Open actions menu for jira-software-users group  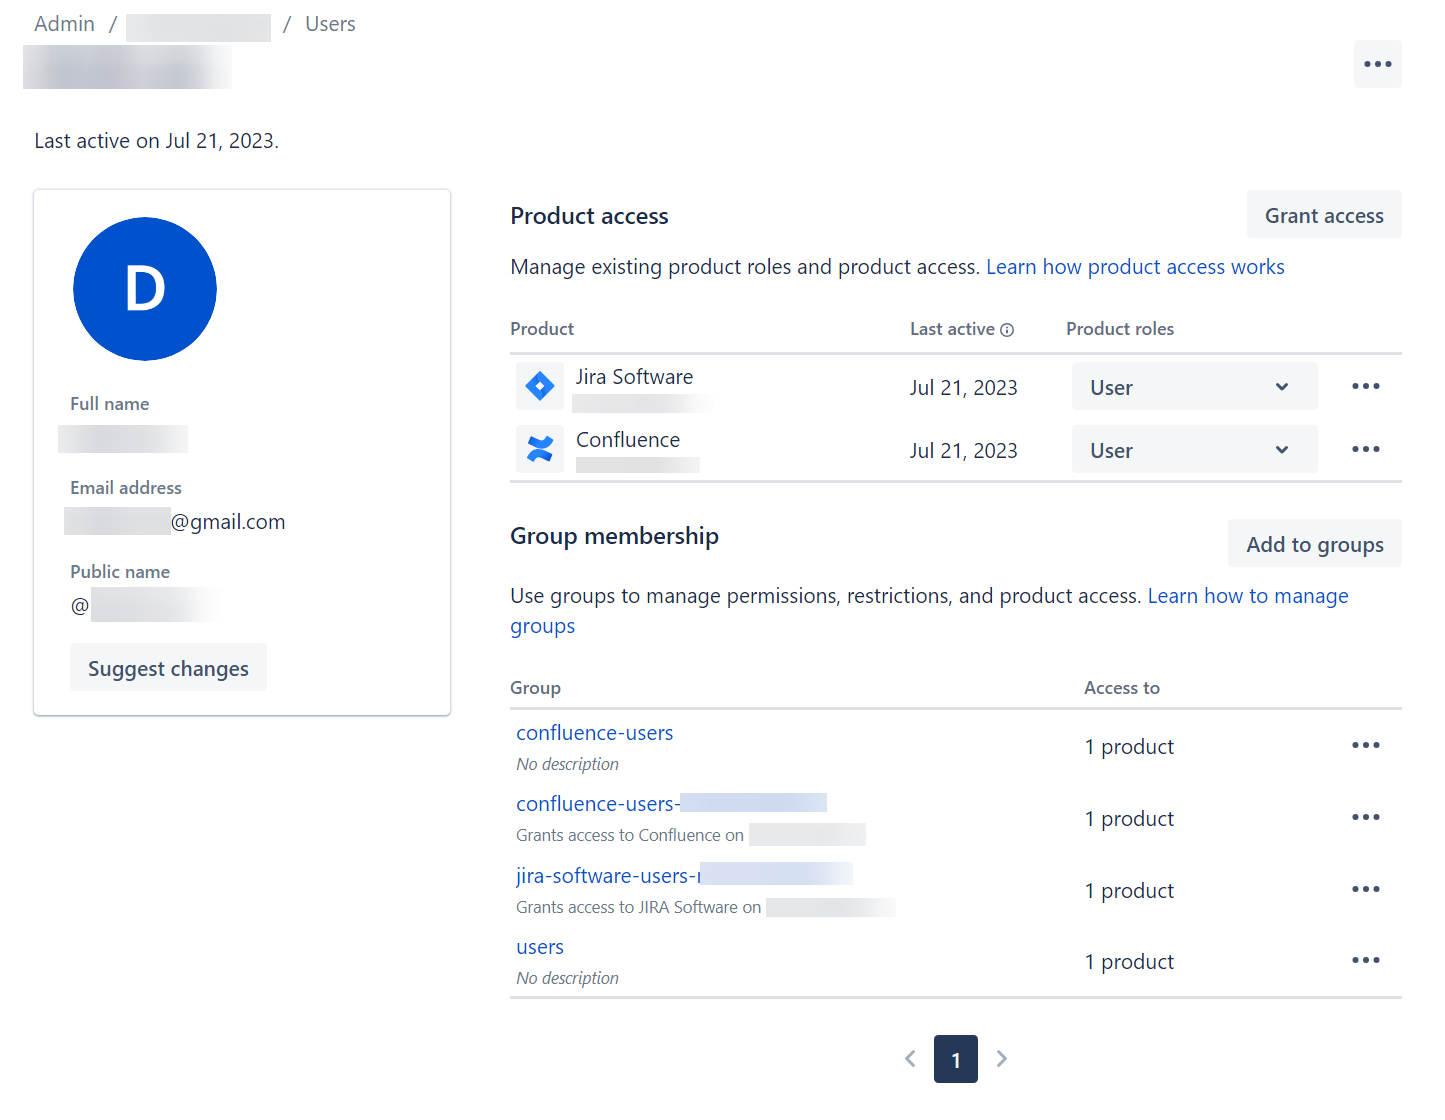(1365, 888)
